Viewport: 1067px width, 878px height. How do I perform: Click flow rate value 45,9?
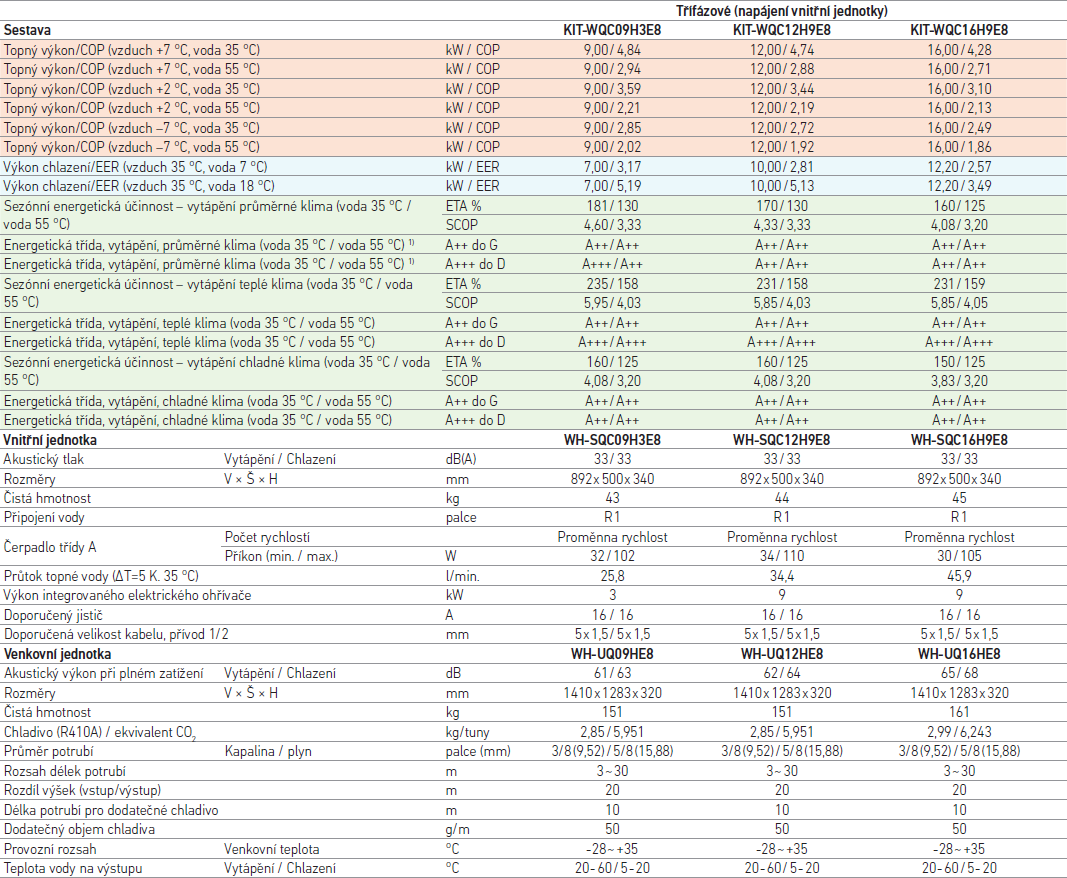pyautogui.click(x=959, y=576)
